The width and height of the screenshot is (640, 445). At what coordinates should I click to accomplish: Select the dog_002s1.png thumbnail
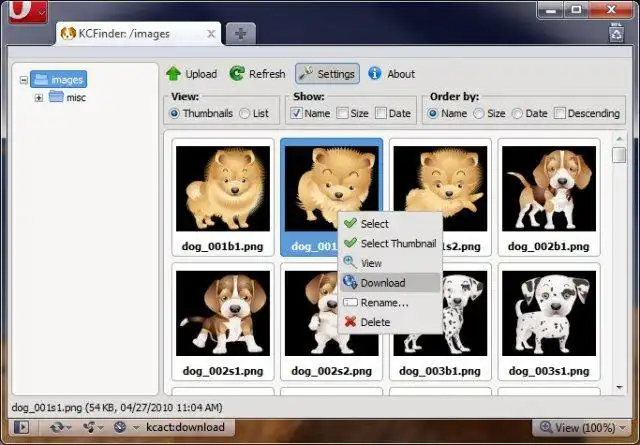pos(223,322)
